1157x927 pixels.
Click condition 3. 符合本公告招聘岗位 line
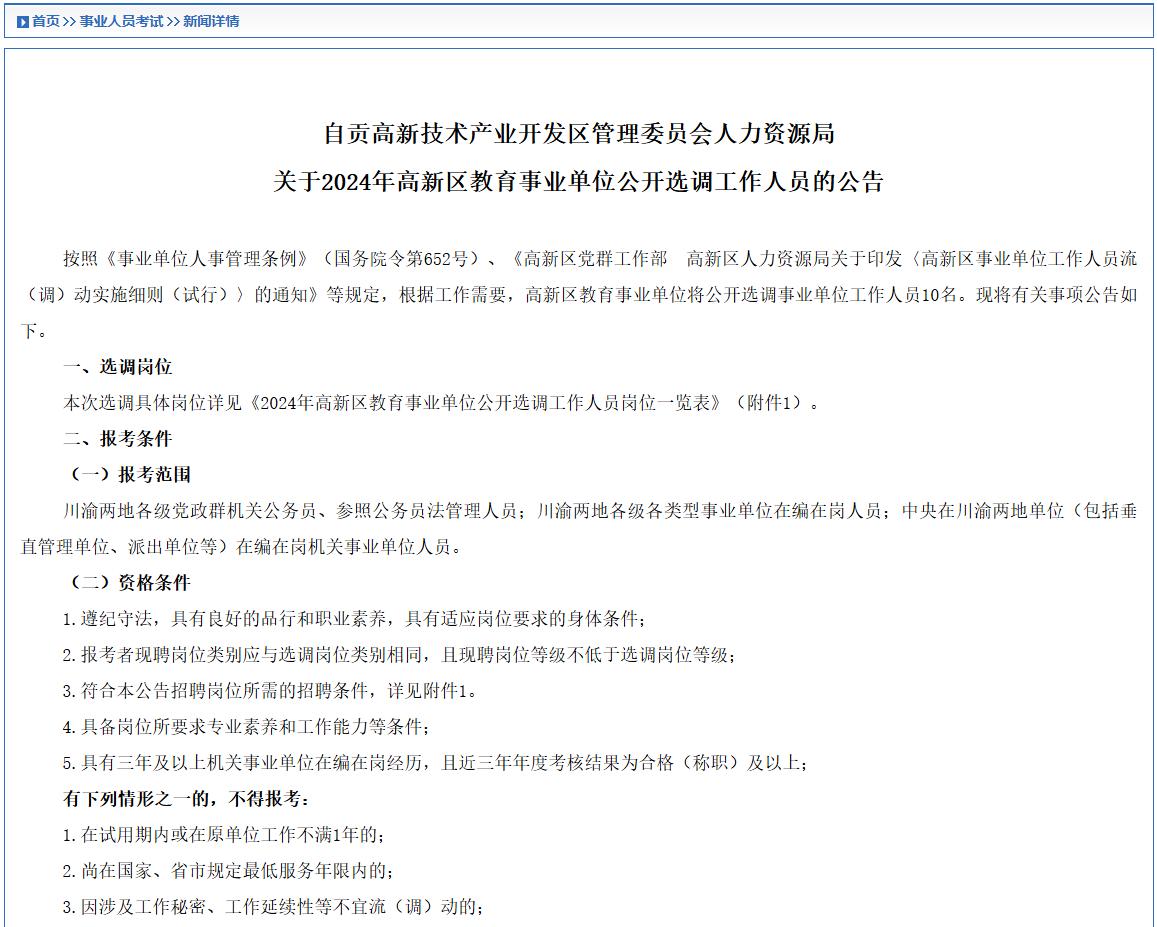pyautogui.click(x=270, y=692)
